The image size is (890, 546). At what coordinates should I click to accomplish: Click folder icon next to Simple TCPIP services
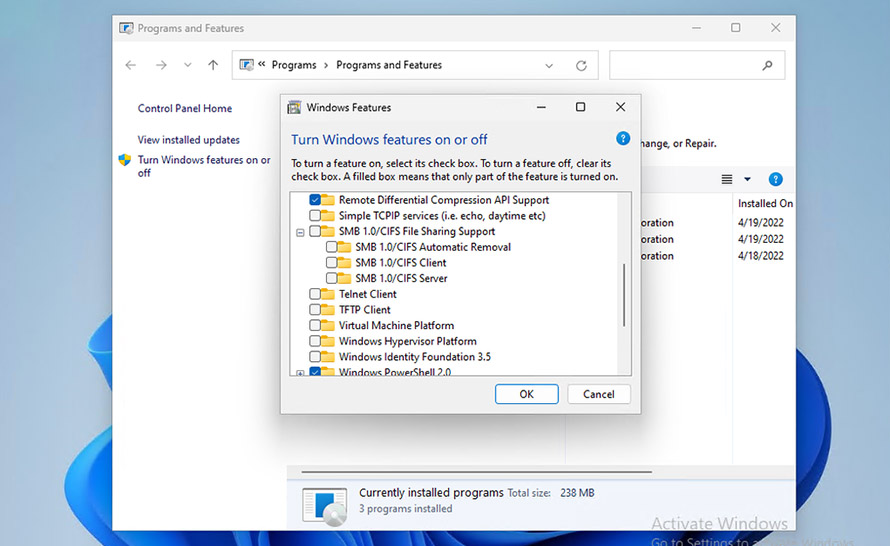coord(328,216)
